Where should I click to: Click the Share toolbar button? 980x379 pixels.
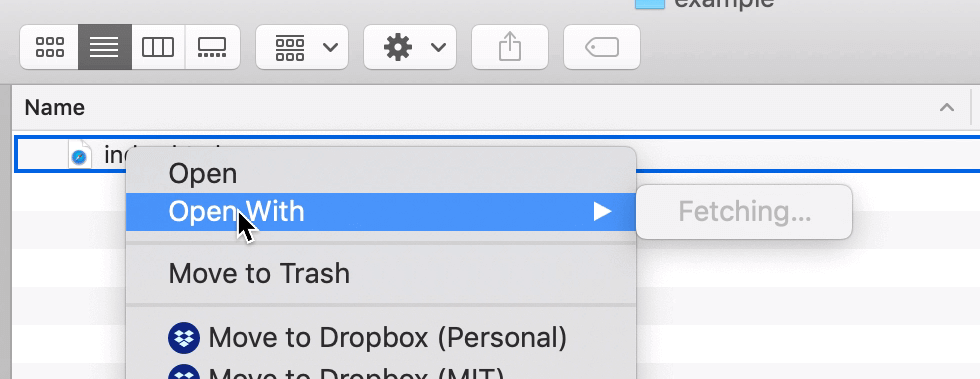(510, 47)
